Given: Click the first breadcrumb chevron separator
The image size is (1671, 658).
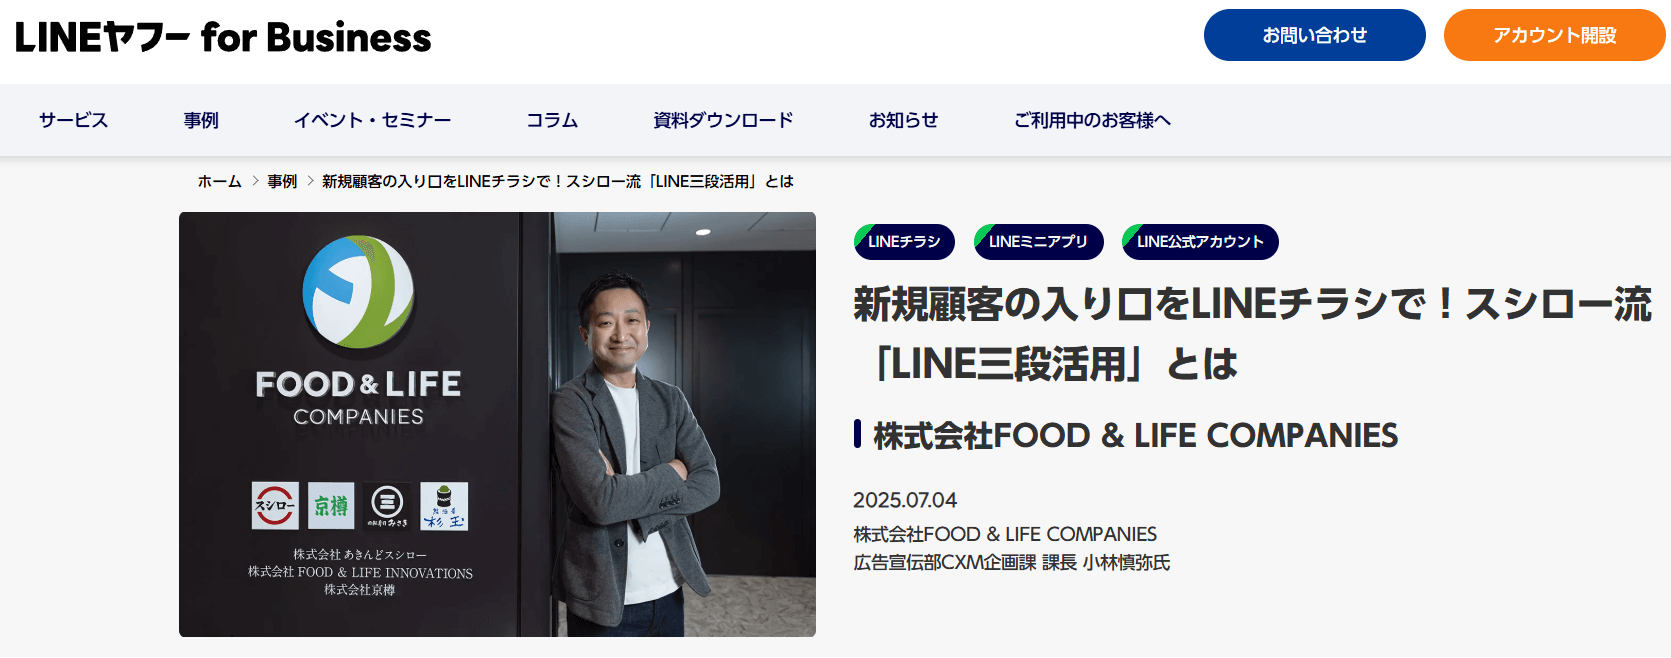Looking at the screenshot, I should (x=255, y=181).
